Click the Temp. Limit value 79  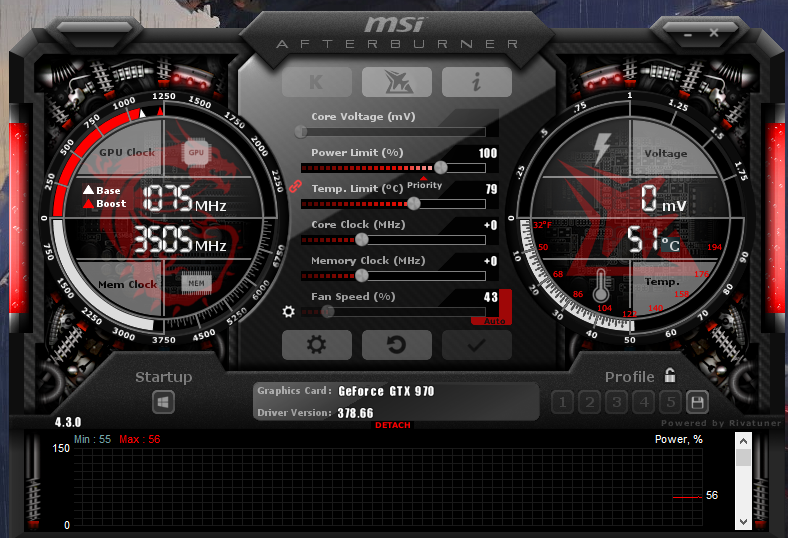tap(491, 189)
